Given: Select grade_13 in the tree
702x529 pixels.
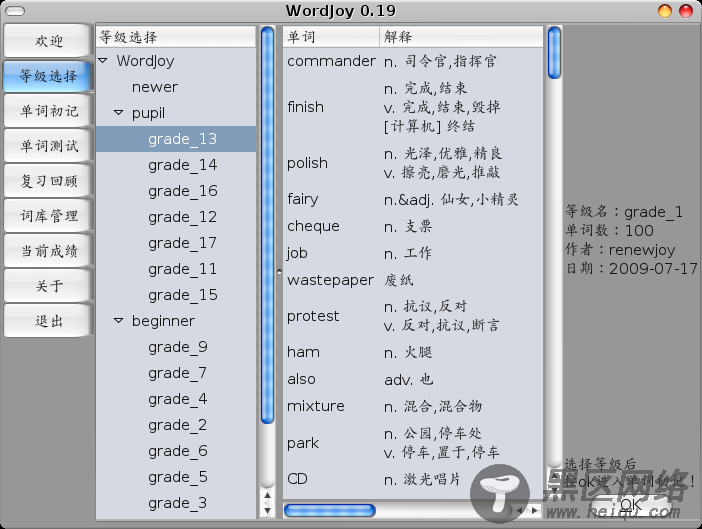Looking at the screenshot, I should [176, 139].
